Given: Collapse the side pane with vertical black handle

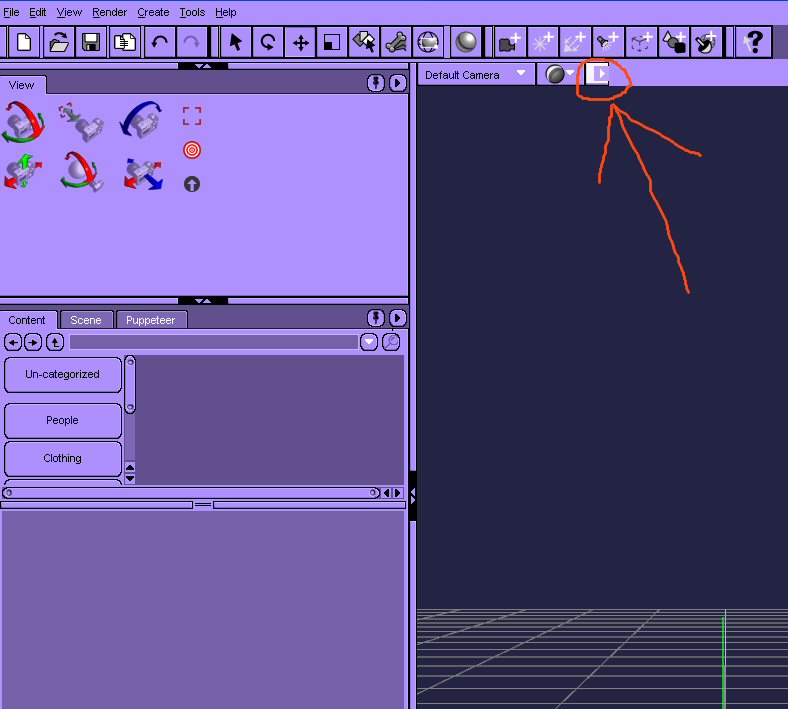Looking at the screenshot, I should [x=413, y=496].
